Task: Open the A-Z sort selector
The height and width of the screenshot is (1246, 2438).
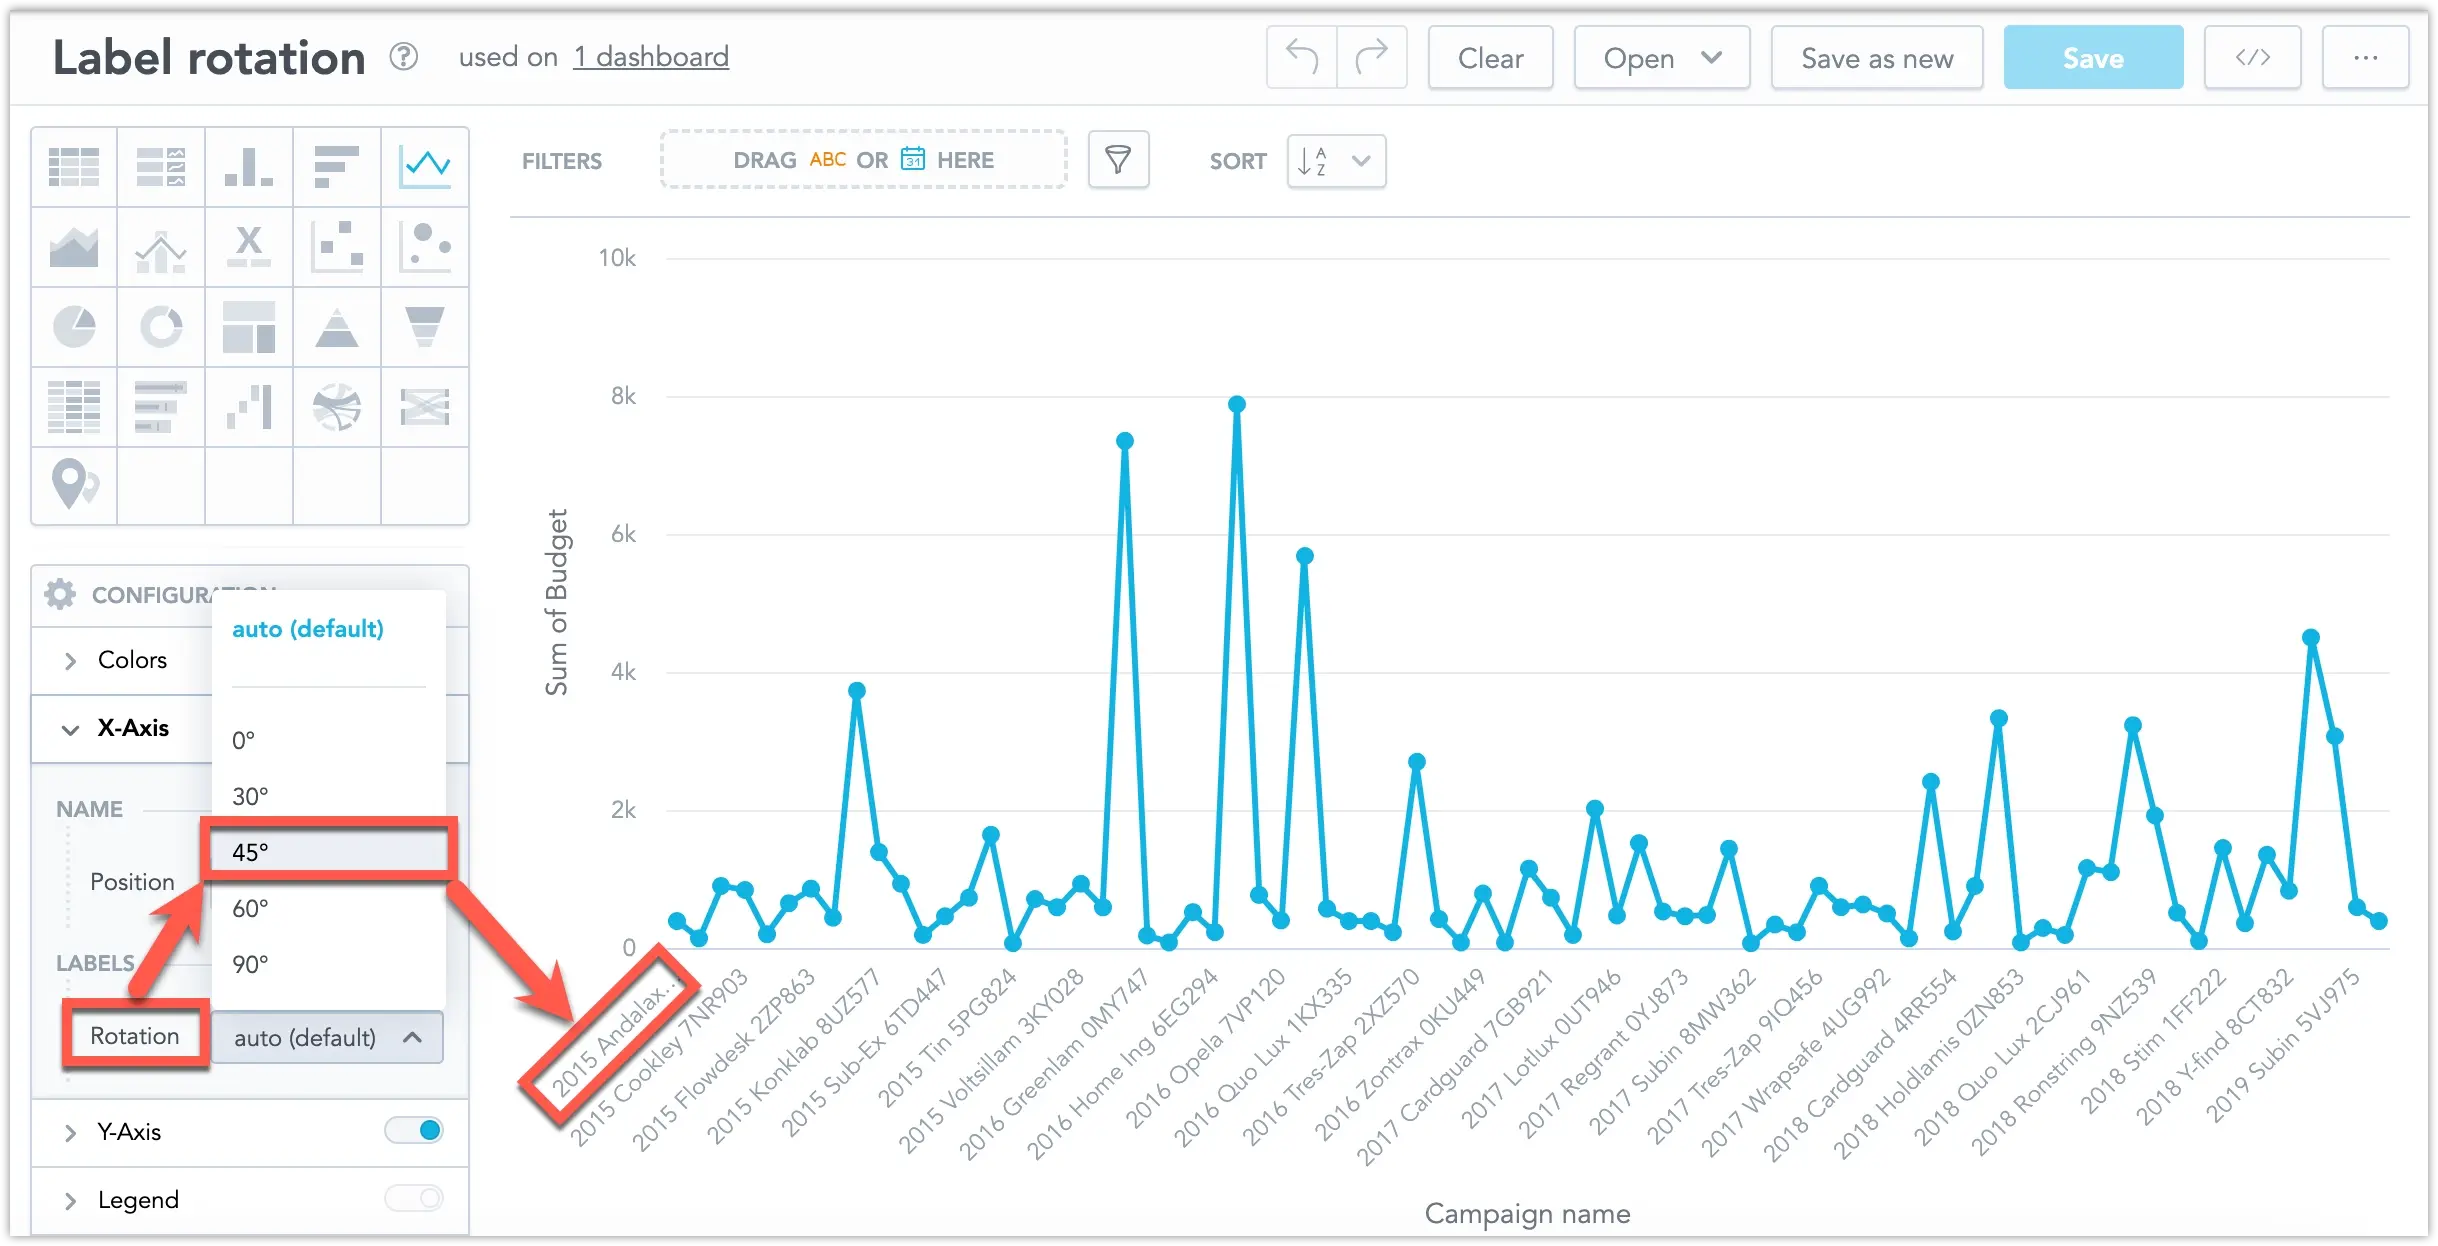Action: click(x=1334, y=161)
